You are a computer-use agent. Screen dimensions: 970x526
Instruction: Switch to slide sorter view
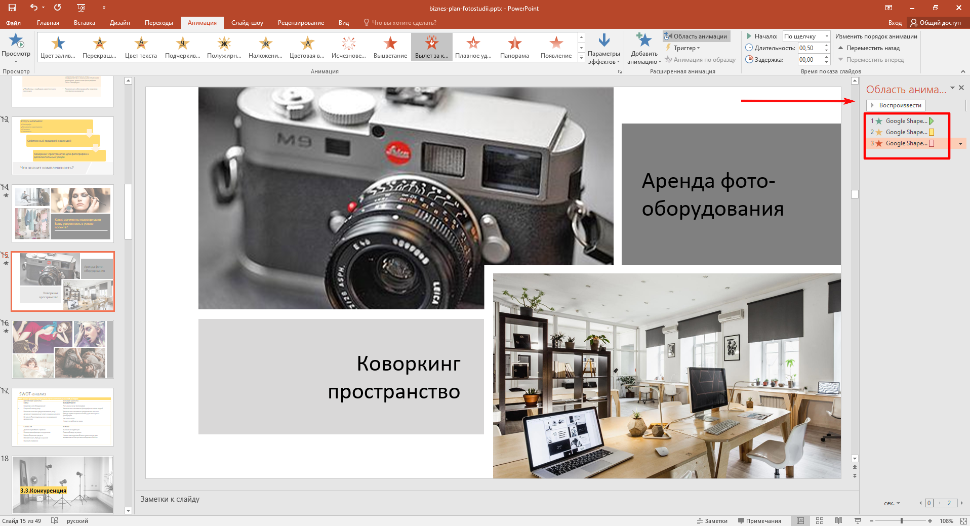pos(820,520)
